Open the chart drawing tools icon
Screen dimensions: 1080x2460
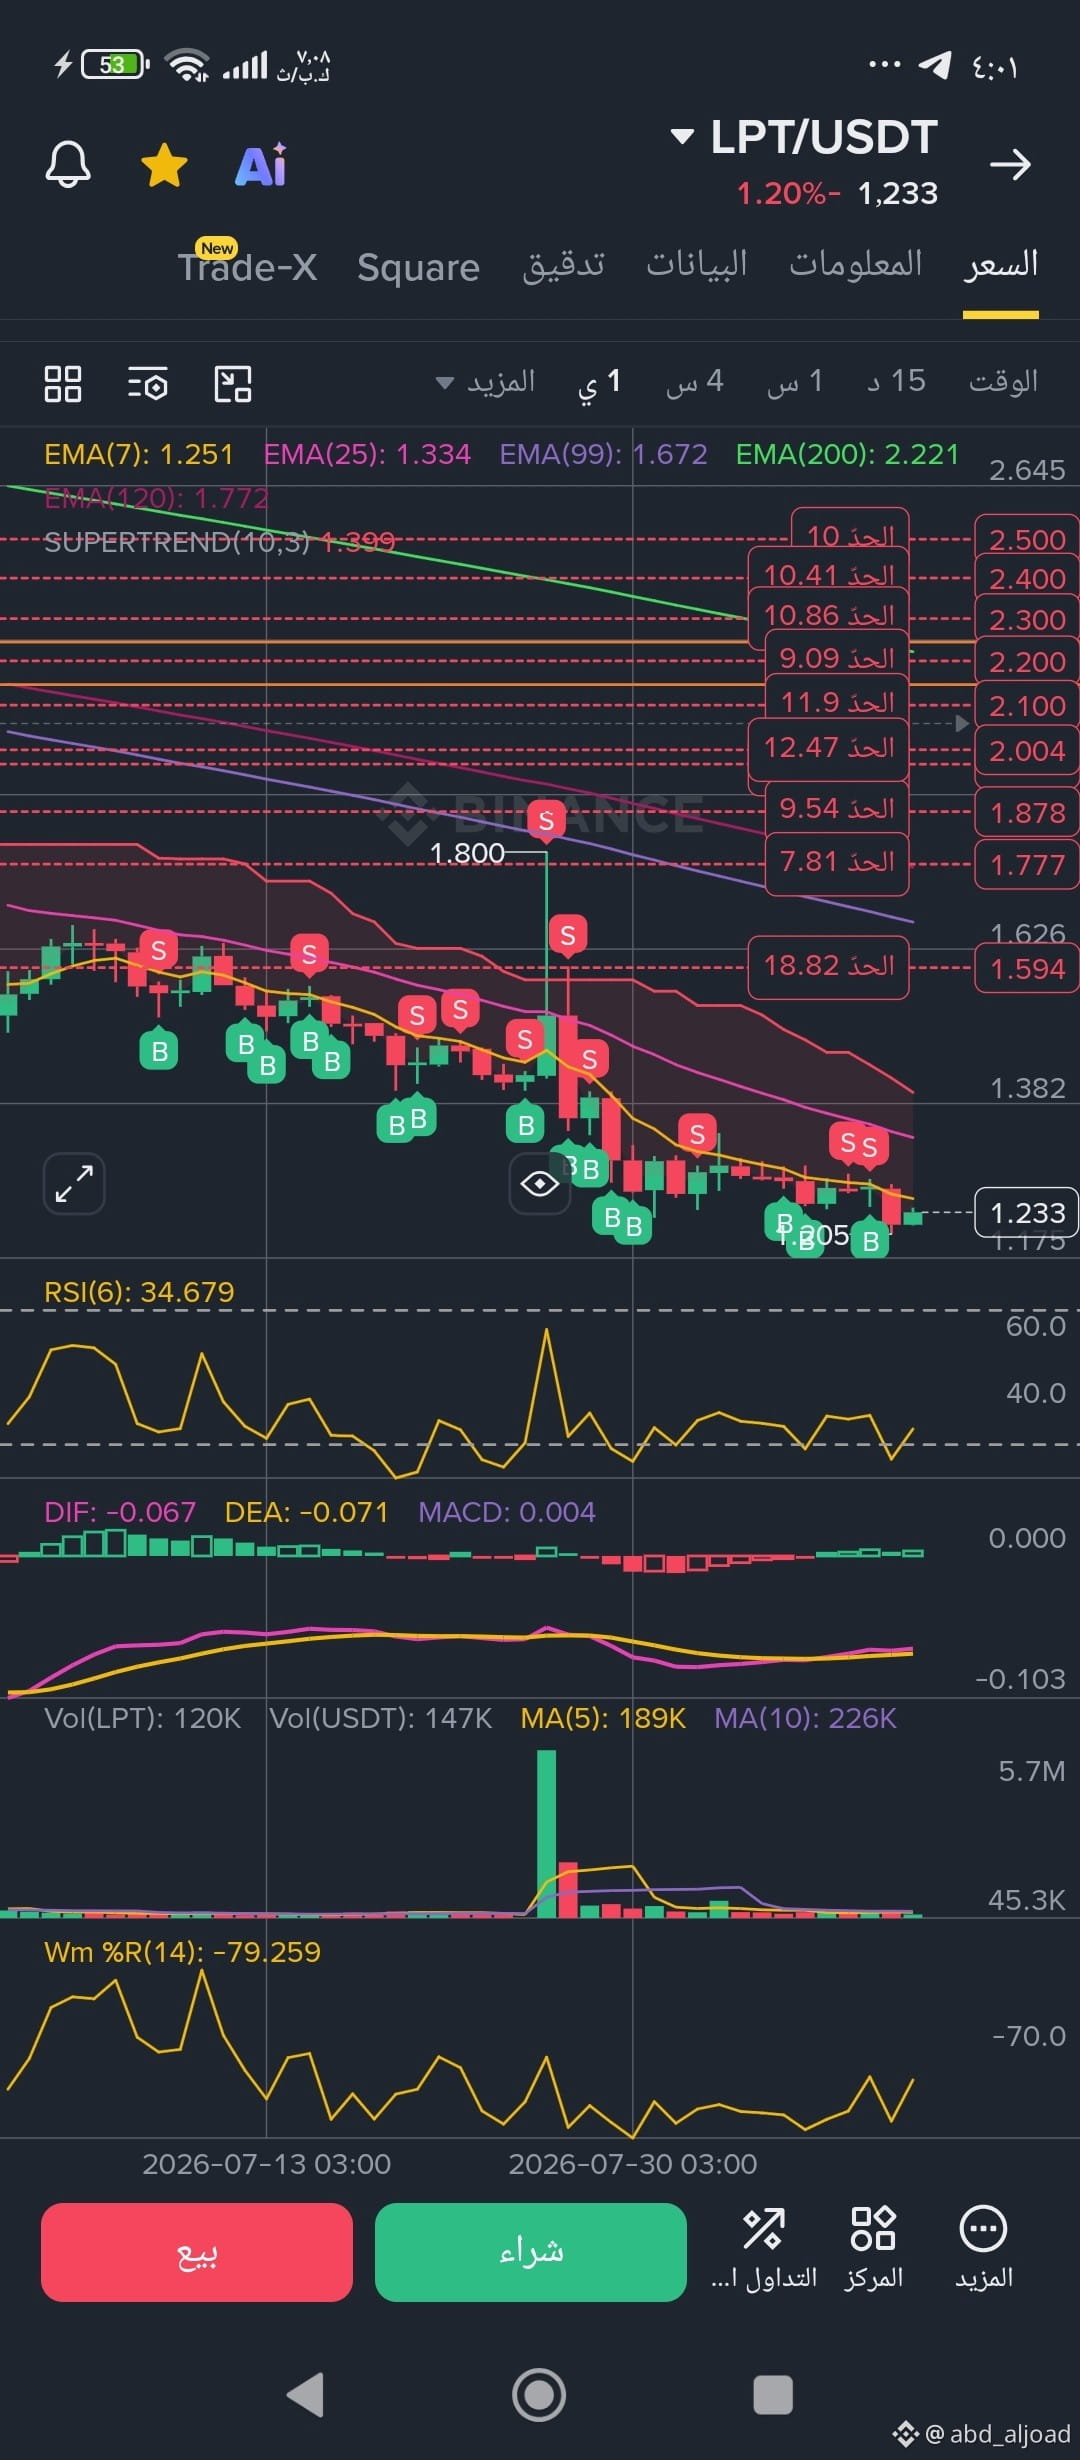233,383
